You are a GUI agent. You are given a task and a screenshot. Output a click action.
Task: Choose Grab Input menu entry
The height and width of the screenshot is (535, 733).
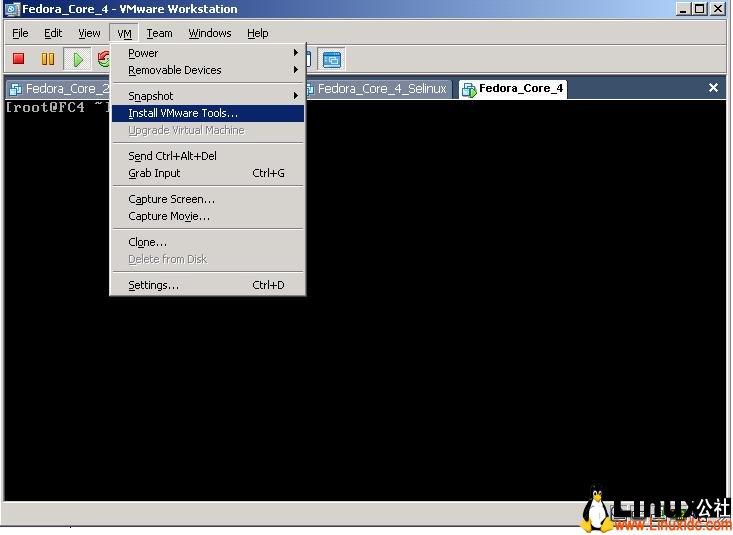(x=208, y=174)
